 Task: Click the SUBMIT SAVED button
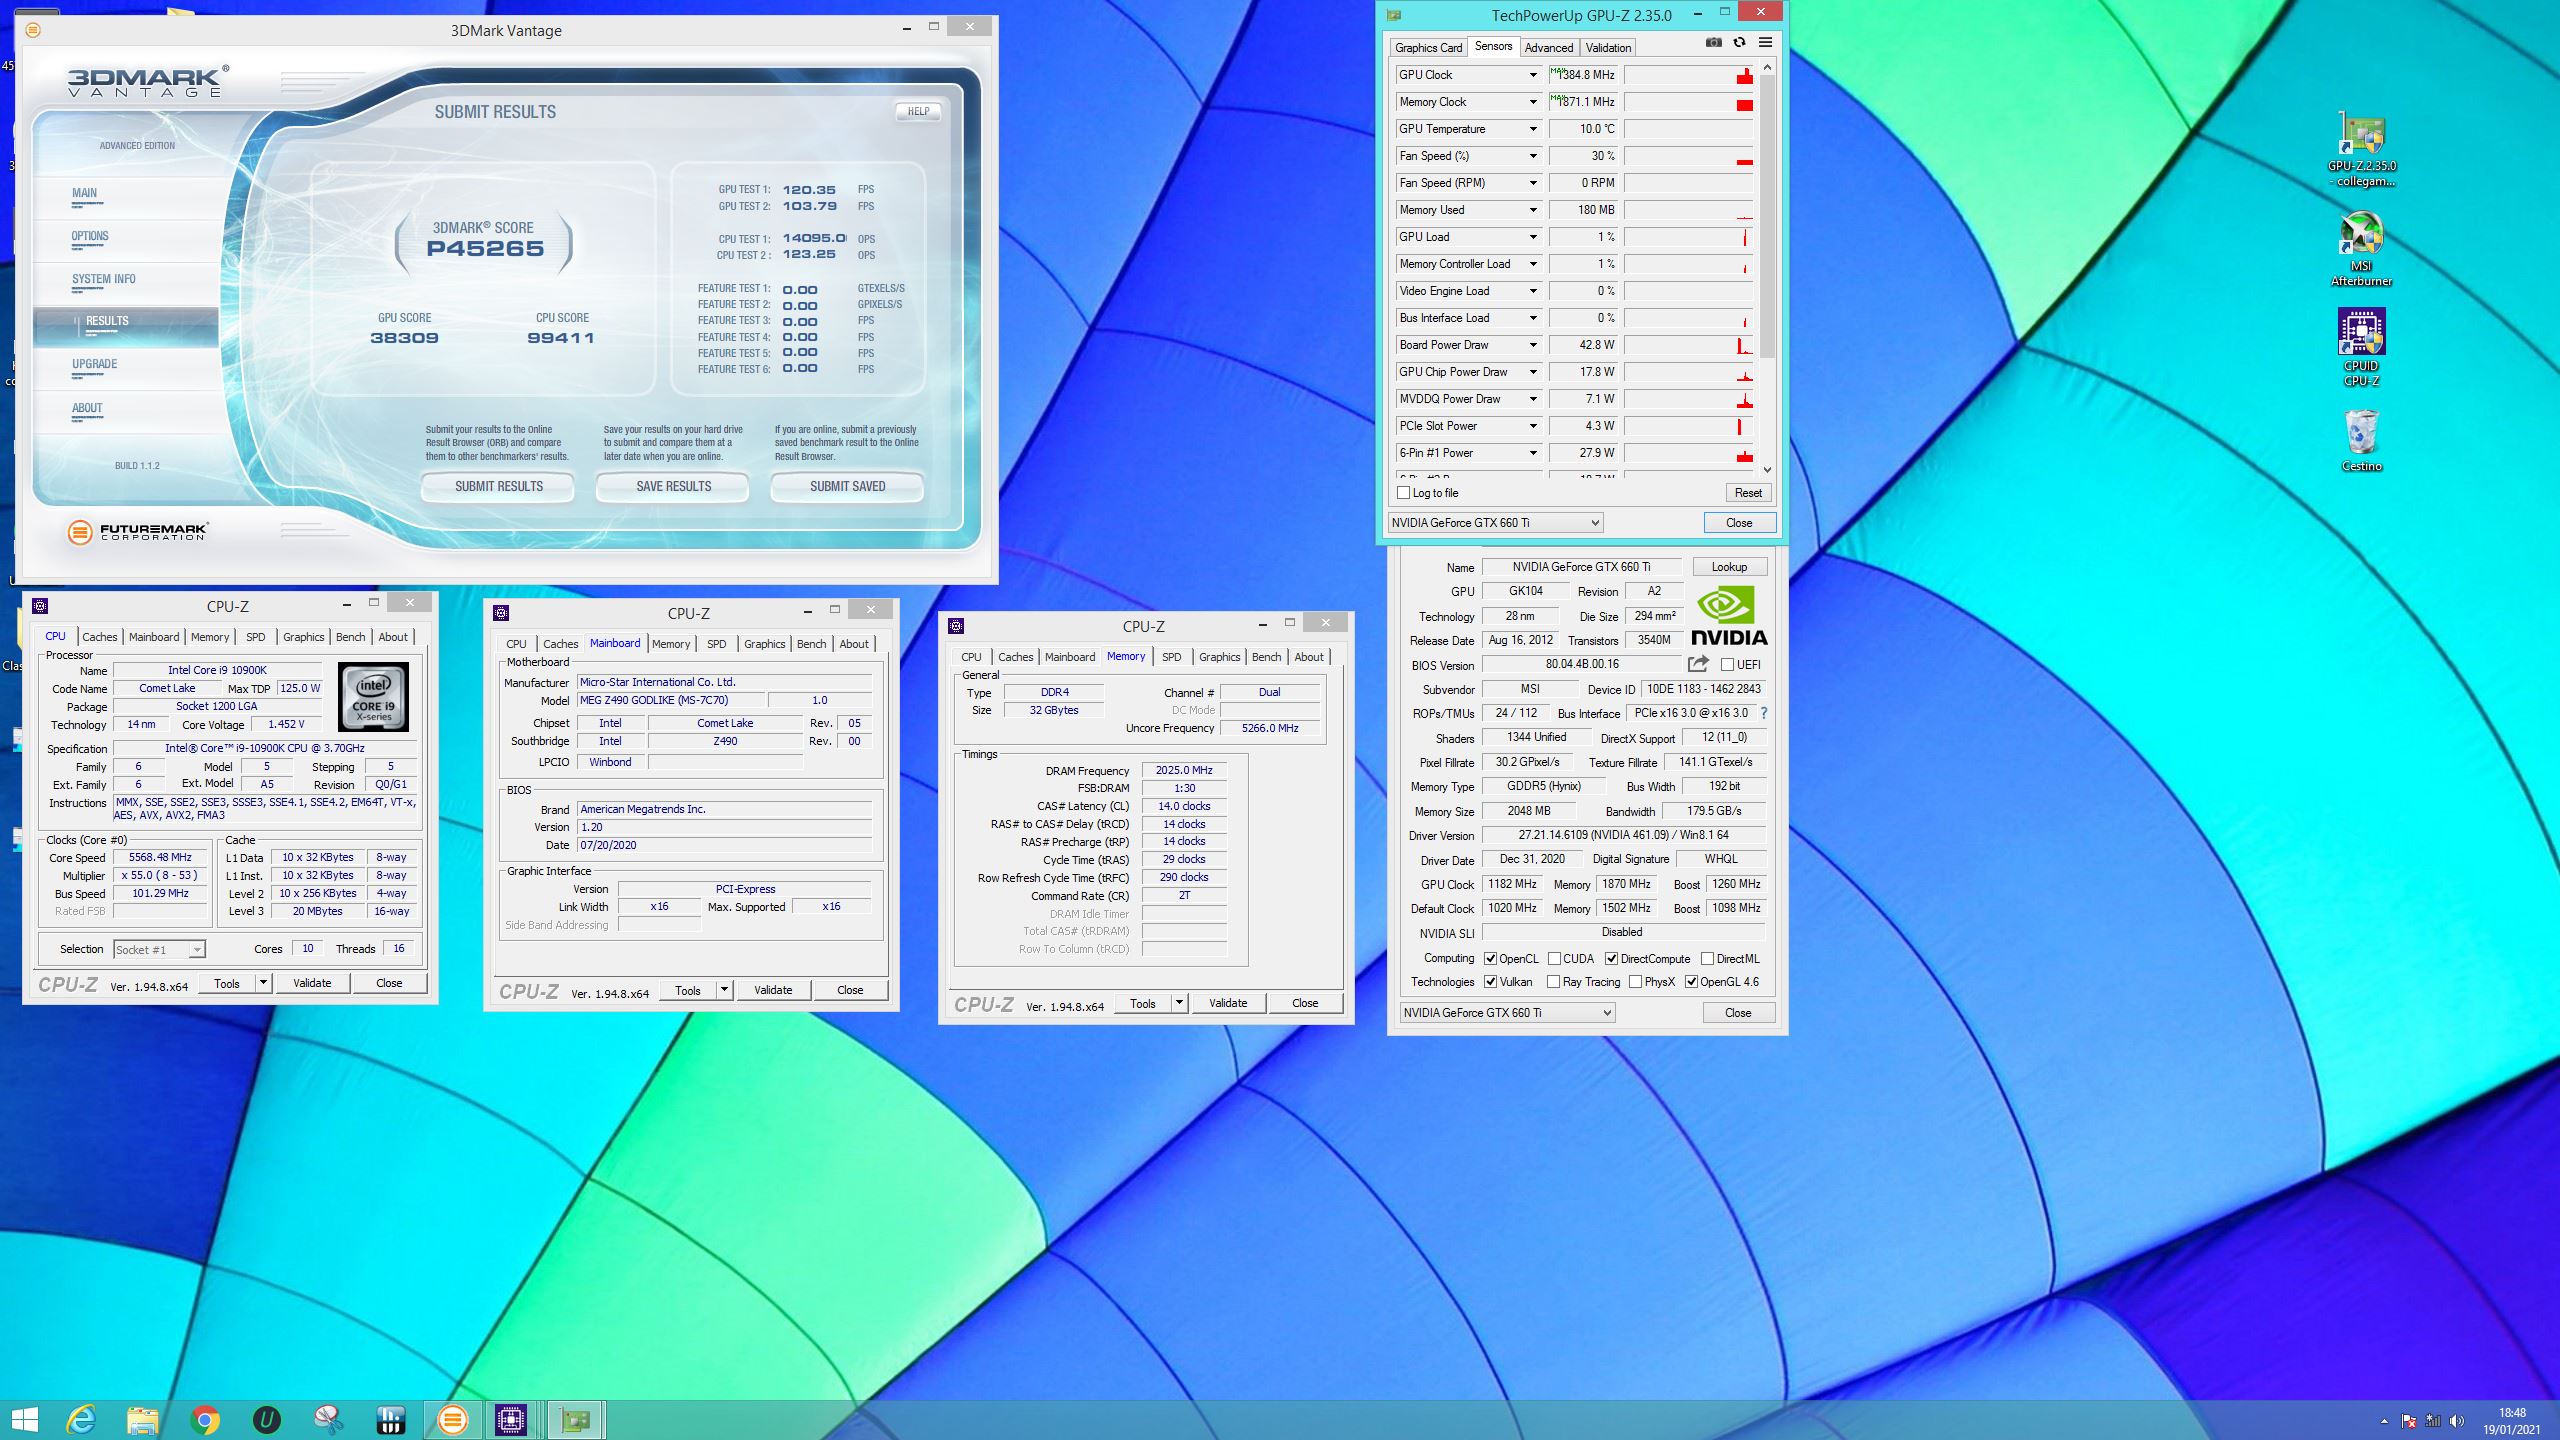tap(847, 486)
